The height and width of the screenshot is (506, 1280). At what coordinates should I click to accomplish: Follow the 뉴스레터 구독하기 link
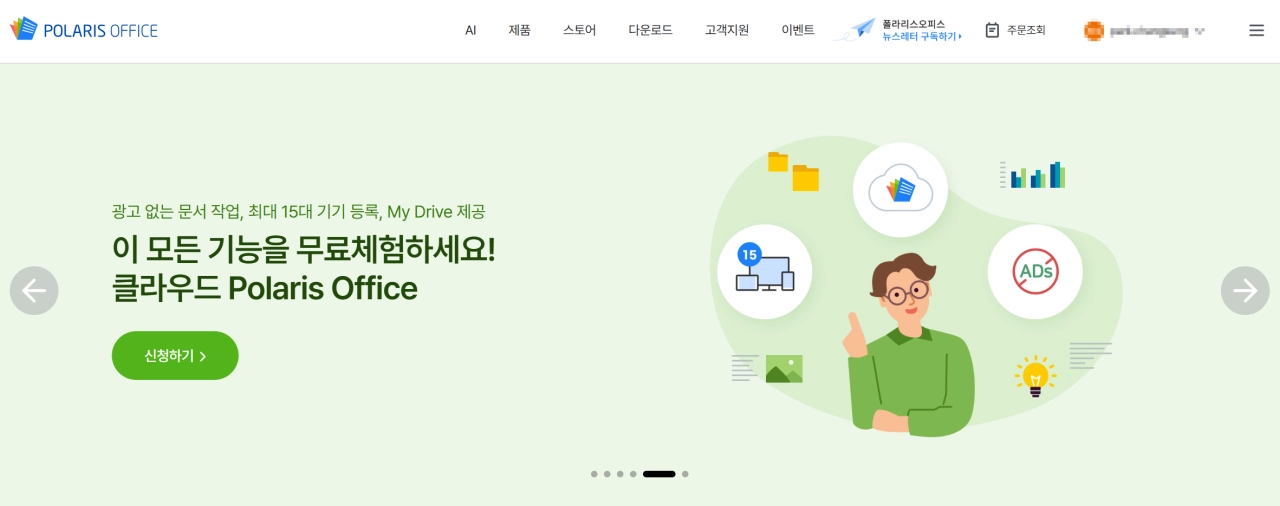point(921,36)
